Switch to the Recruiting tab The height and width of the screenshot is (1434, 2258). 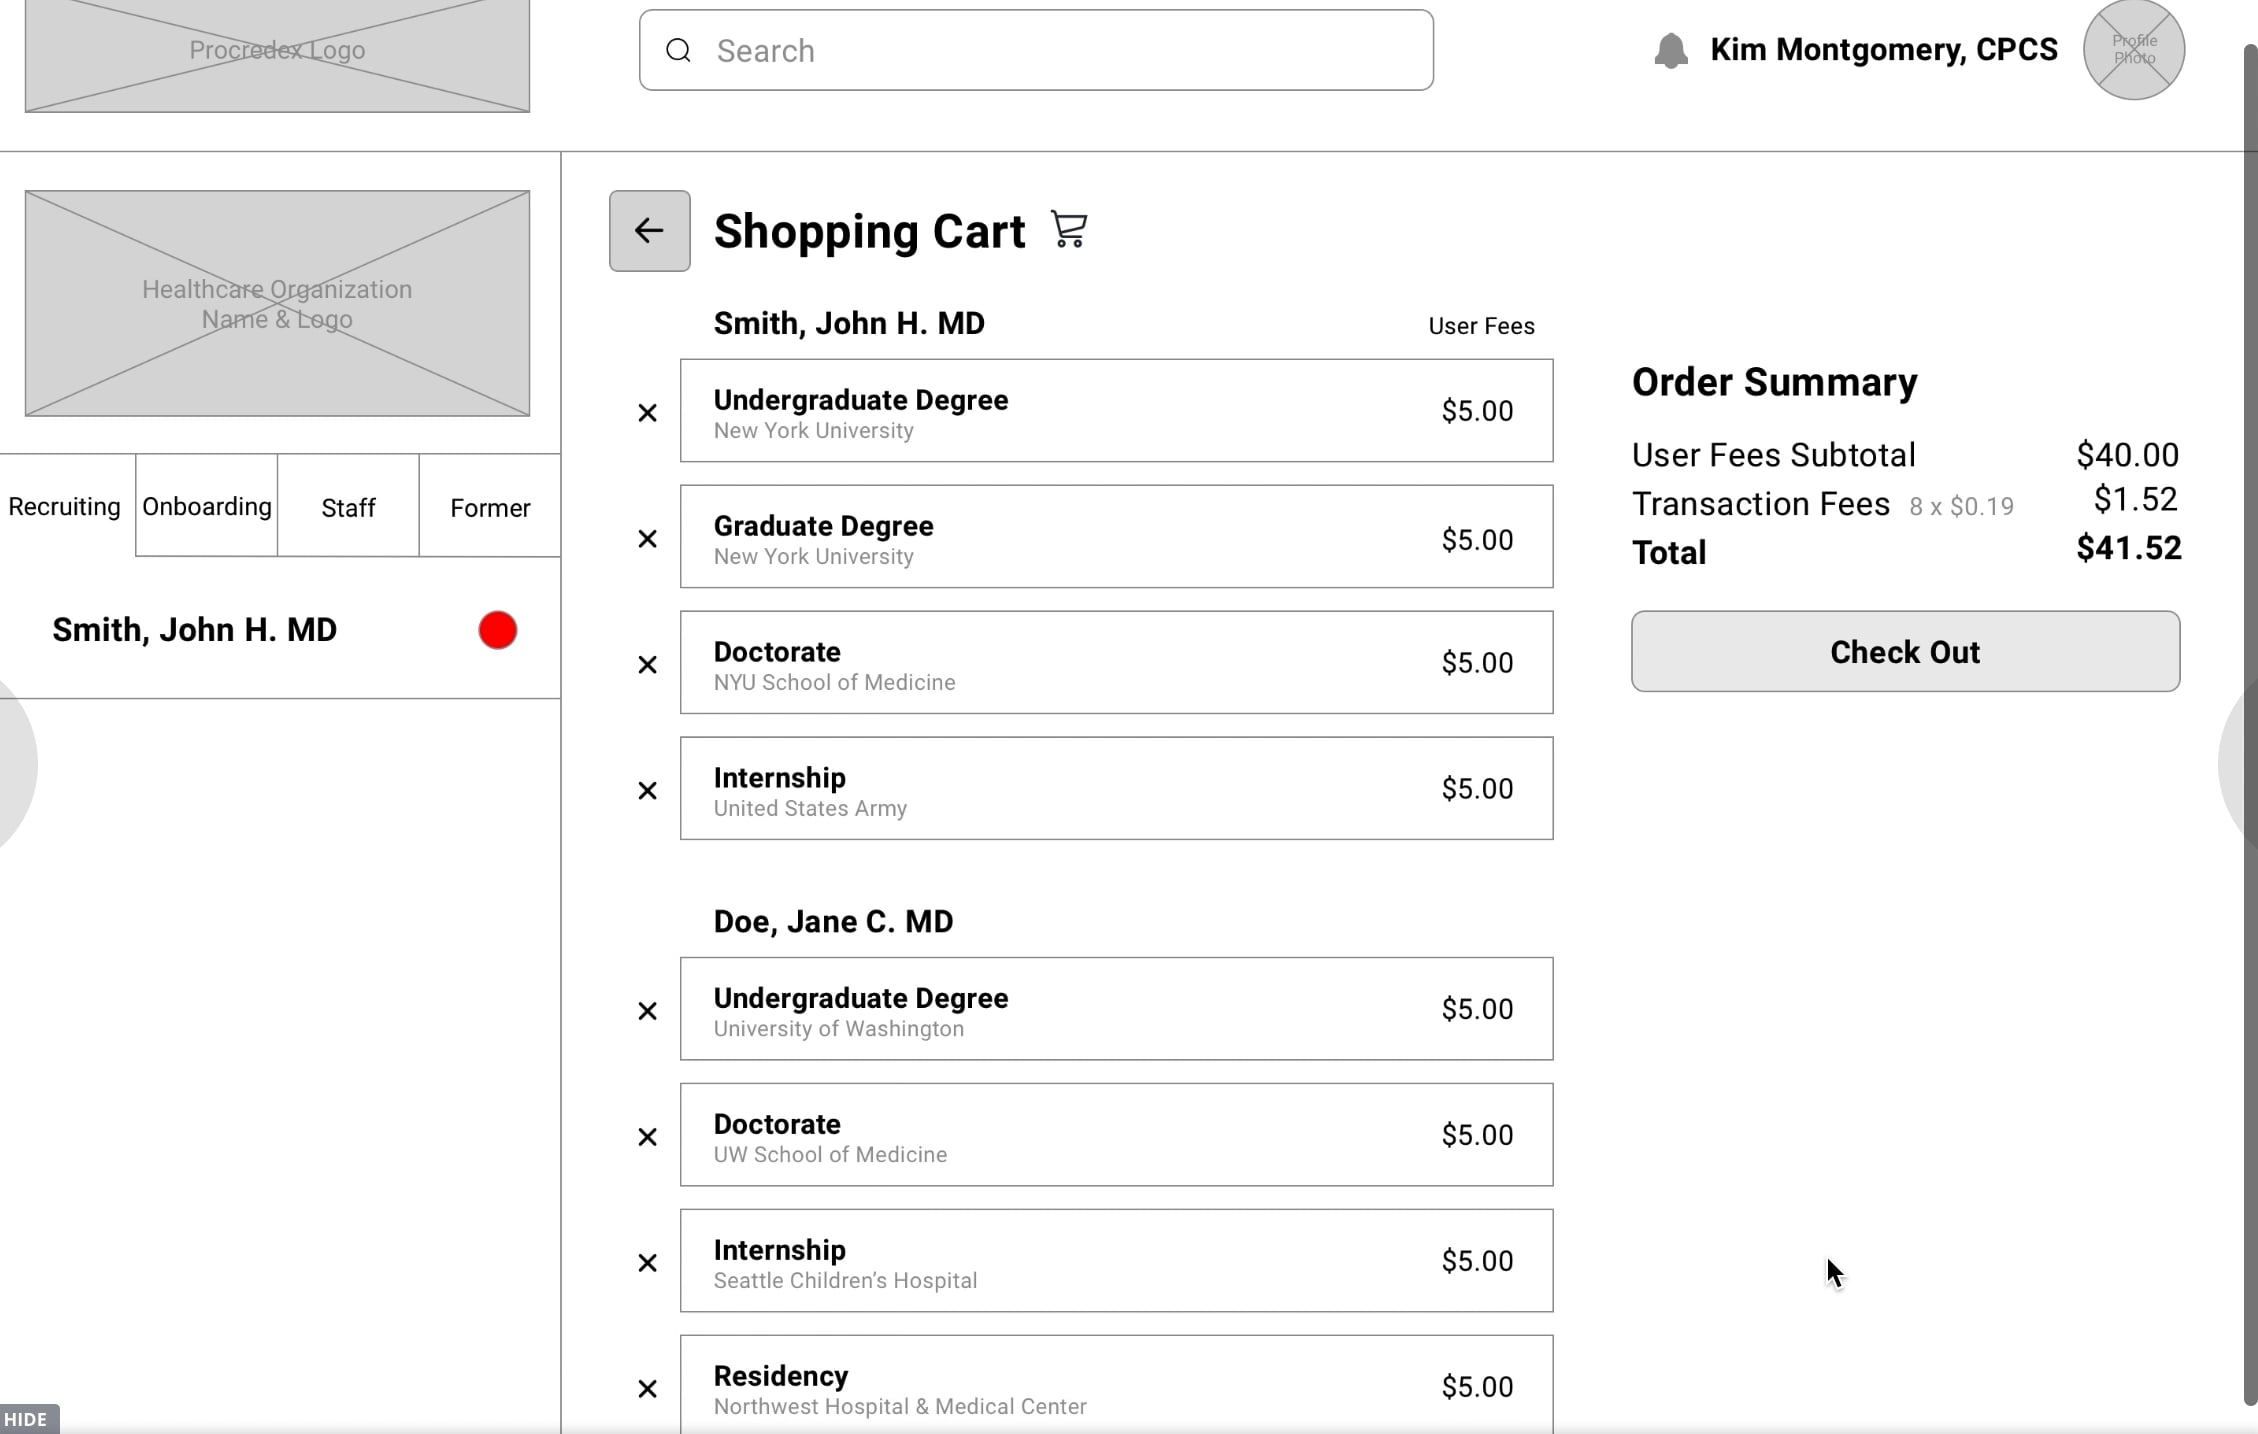click(65, 507)
